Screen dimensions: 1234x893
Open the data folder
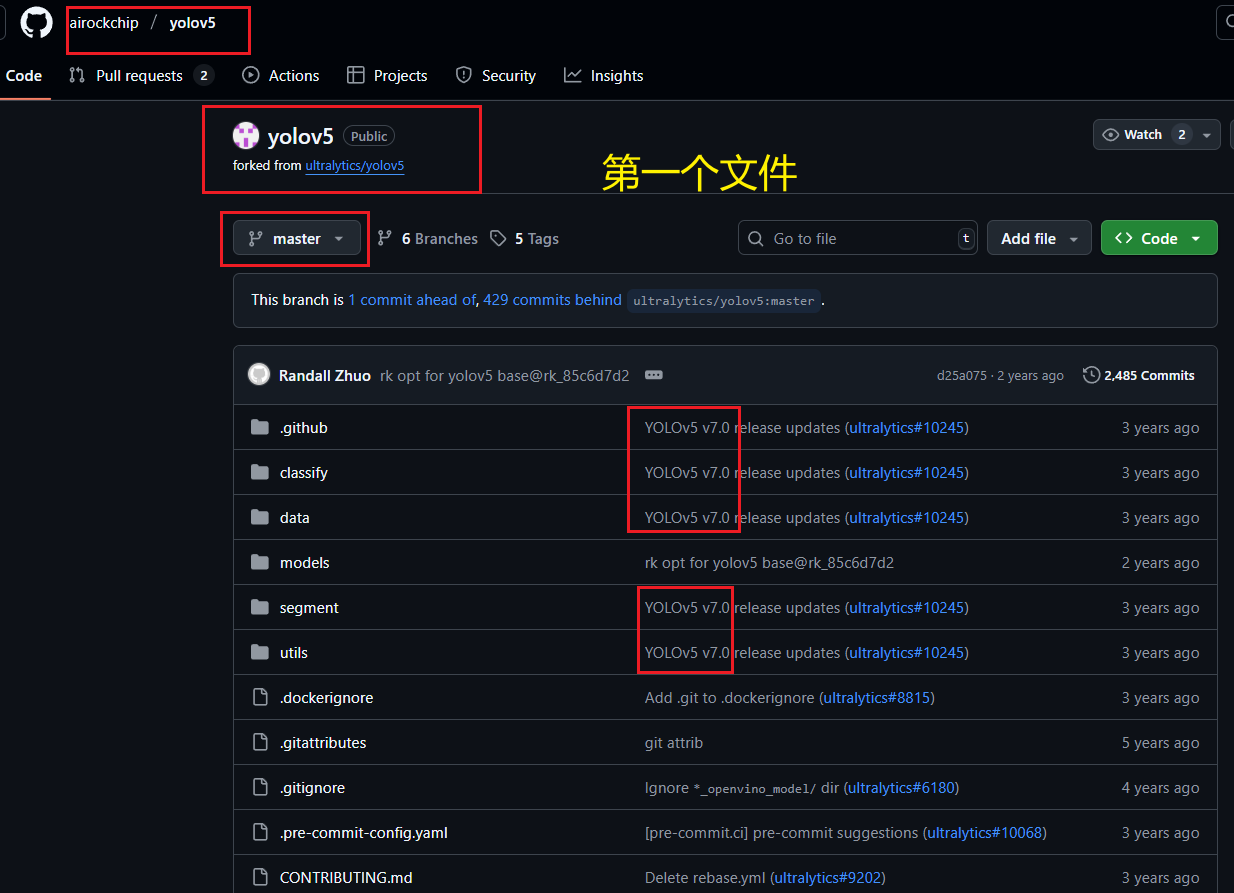point(295,518)
